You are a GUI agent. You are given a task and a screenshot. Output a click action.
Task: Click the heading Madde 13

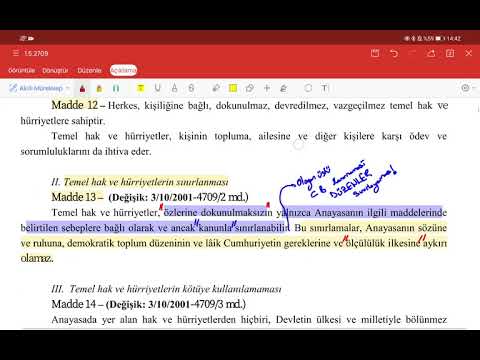click(x=75, y=197)
